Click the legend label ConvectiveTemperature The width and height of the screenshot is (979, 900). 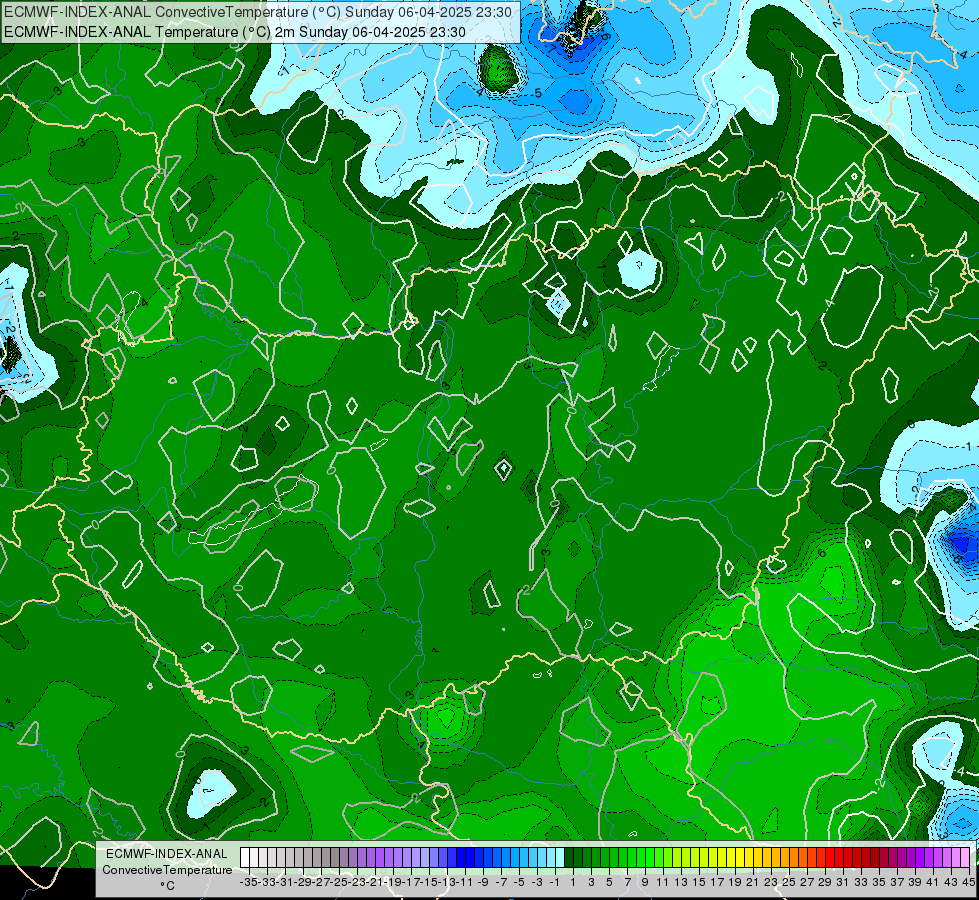(x=167, y=869)
